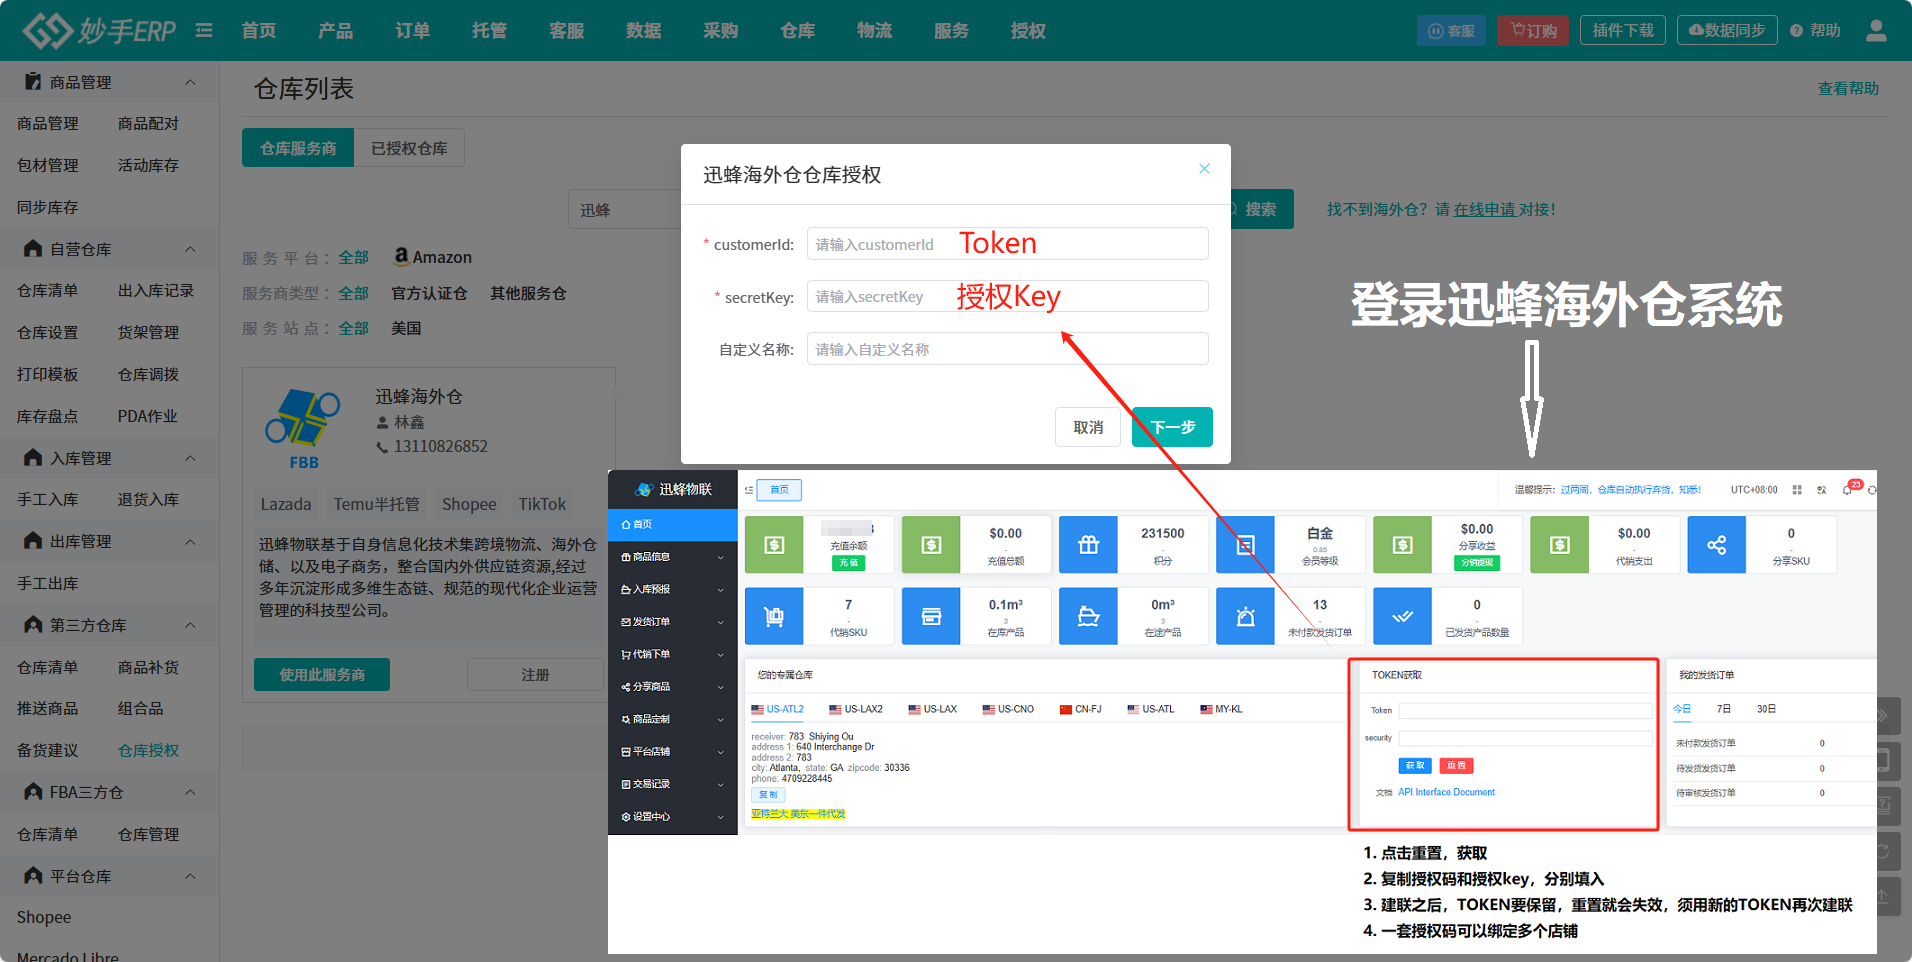The image size is (1912, 962).
Task: Collapse the 商品管理 sidebar section
Action: pyautogui.click(x=190, y=82)
